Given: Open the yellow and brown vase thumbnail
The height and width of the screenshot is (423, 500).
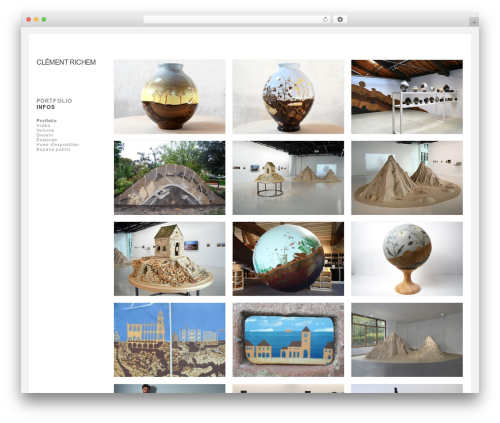Looking at the screenshot, I should click(x=170, y=97).
